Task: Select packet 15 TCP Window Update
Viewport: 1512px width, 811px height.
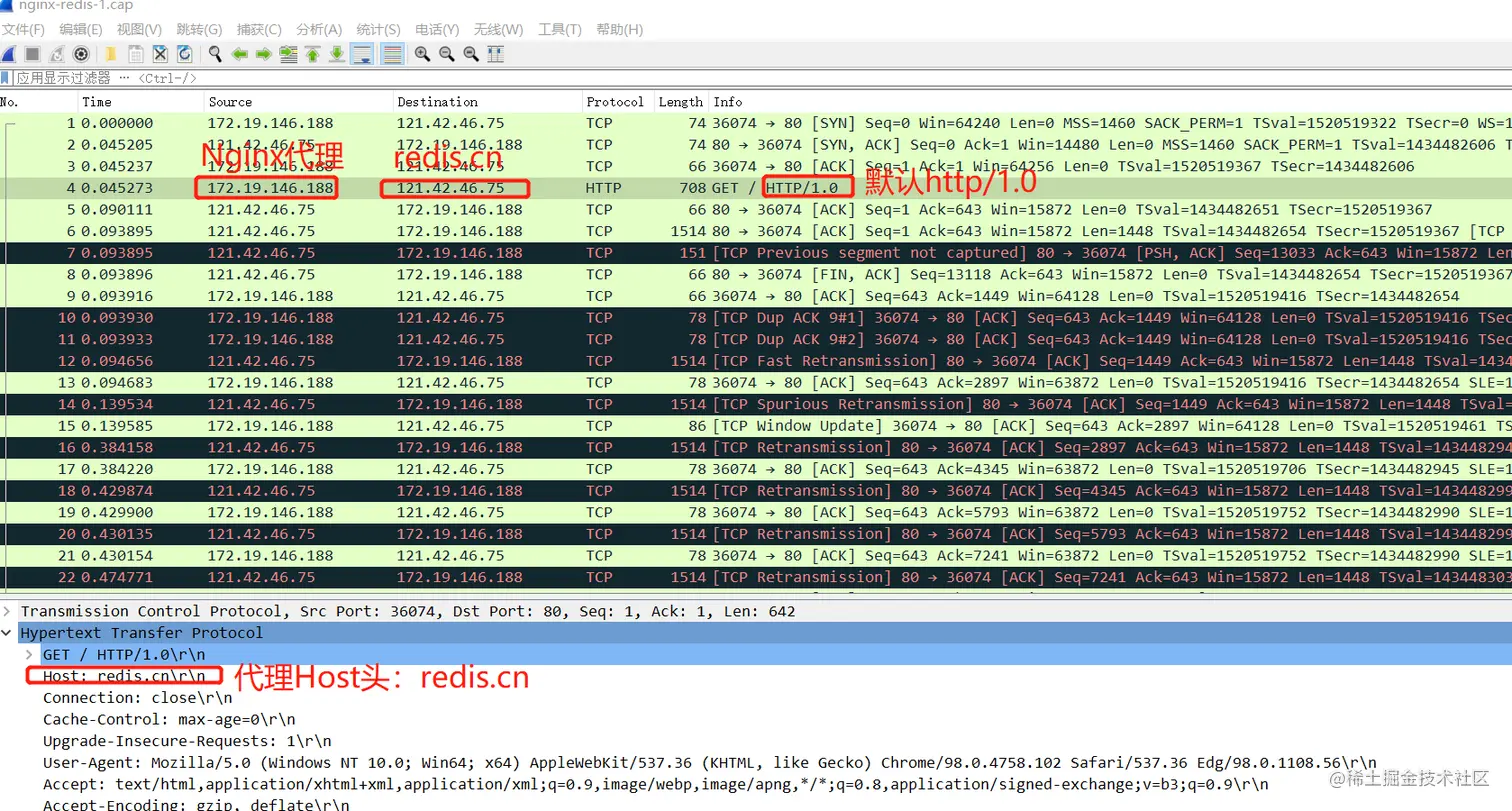Action: click(756, 426)
